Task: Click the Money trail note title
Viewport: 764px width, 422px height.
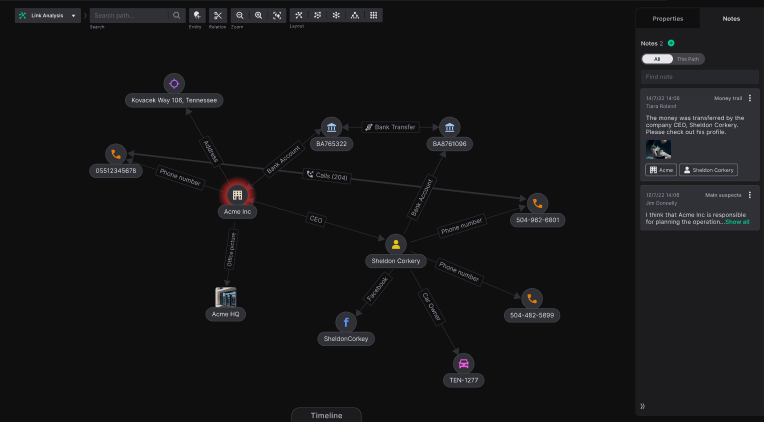Action: tap(728, 98)
